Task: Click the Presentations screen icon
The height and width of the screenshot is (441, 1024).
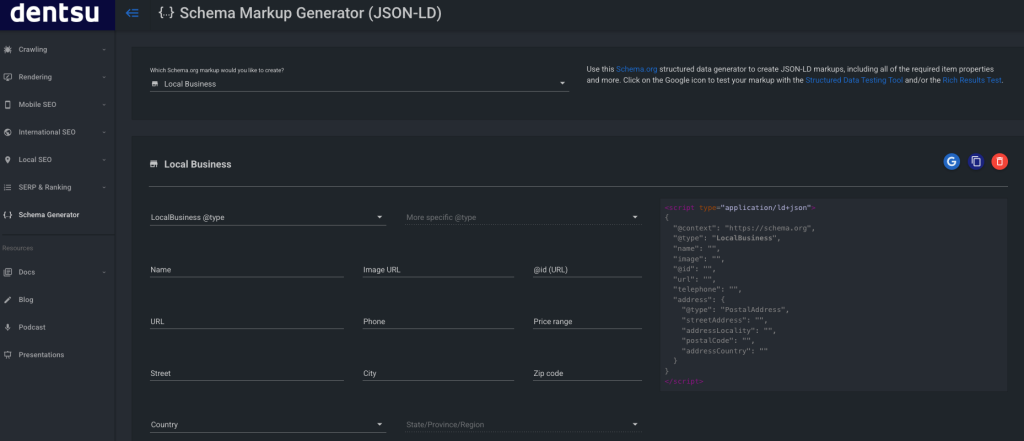Action: point(7,355)
